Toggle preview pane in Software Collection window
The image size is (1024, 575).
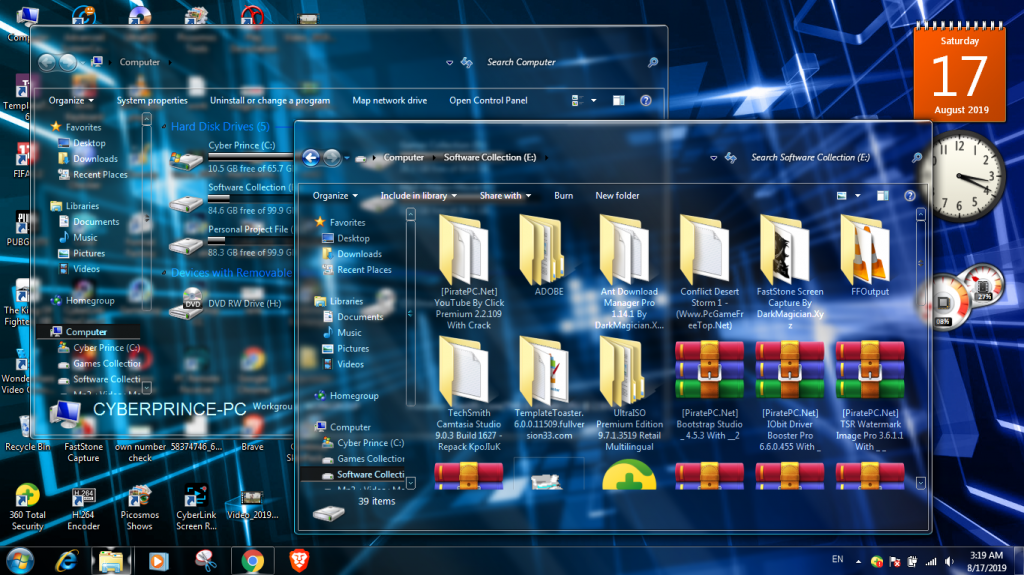[x=882, y=195]
